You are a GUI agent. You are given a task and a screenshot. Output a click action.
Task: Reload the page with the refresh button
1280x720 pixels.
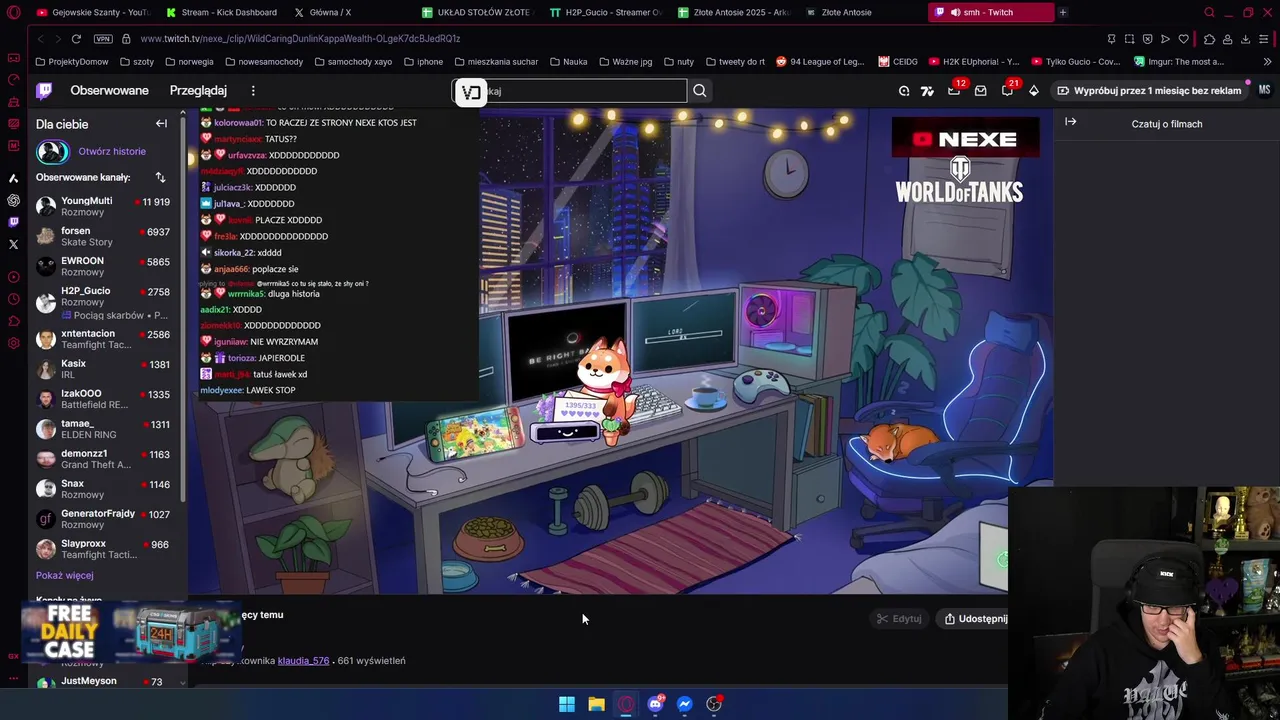pyautogui.click(x=76, y=39)
